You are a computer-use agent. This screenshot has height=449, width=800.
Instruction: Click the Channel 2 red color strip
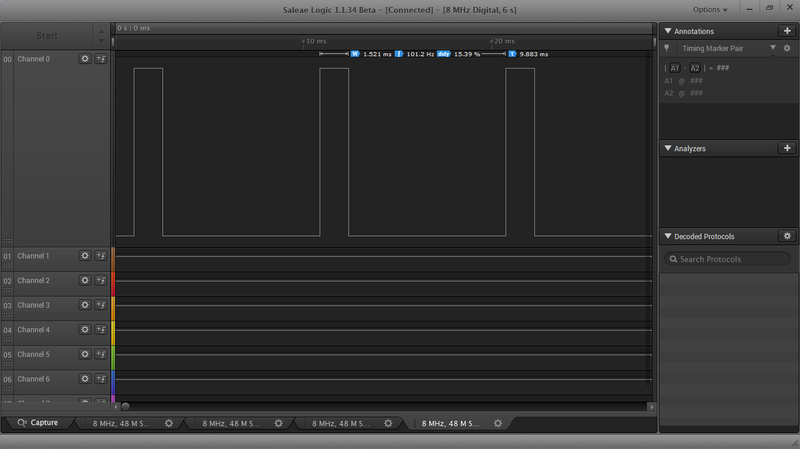pos(113,284)
